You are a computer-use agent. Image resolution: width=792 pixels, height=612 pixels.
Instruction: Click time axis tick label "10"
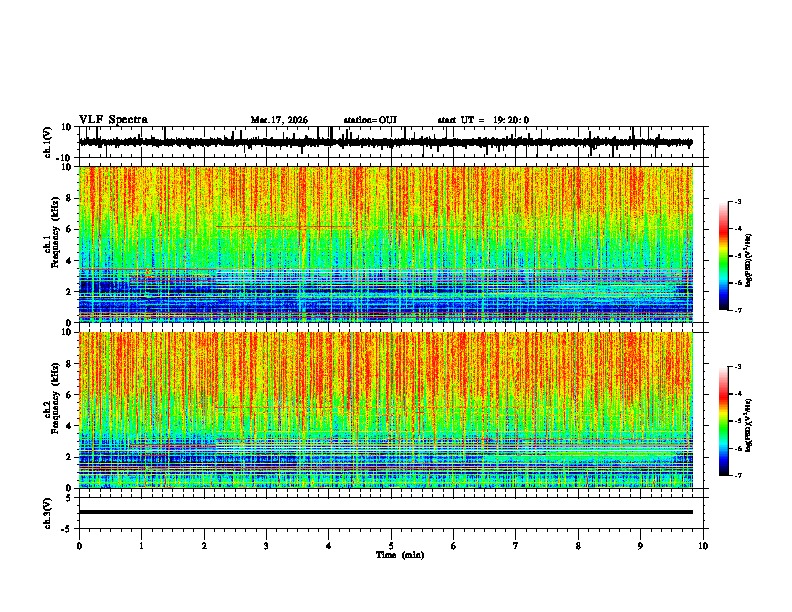[703, 546]
